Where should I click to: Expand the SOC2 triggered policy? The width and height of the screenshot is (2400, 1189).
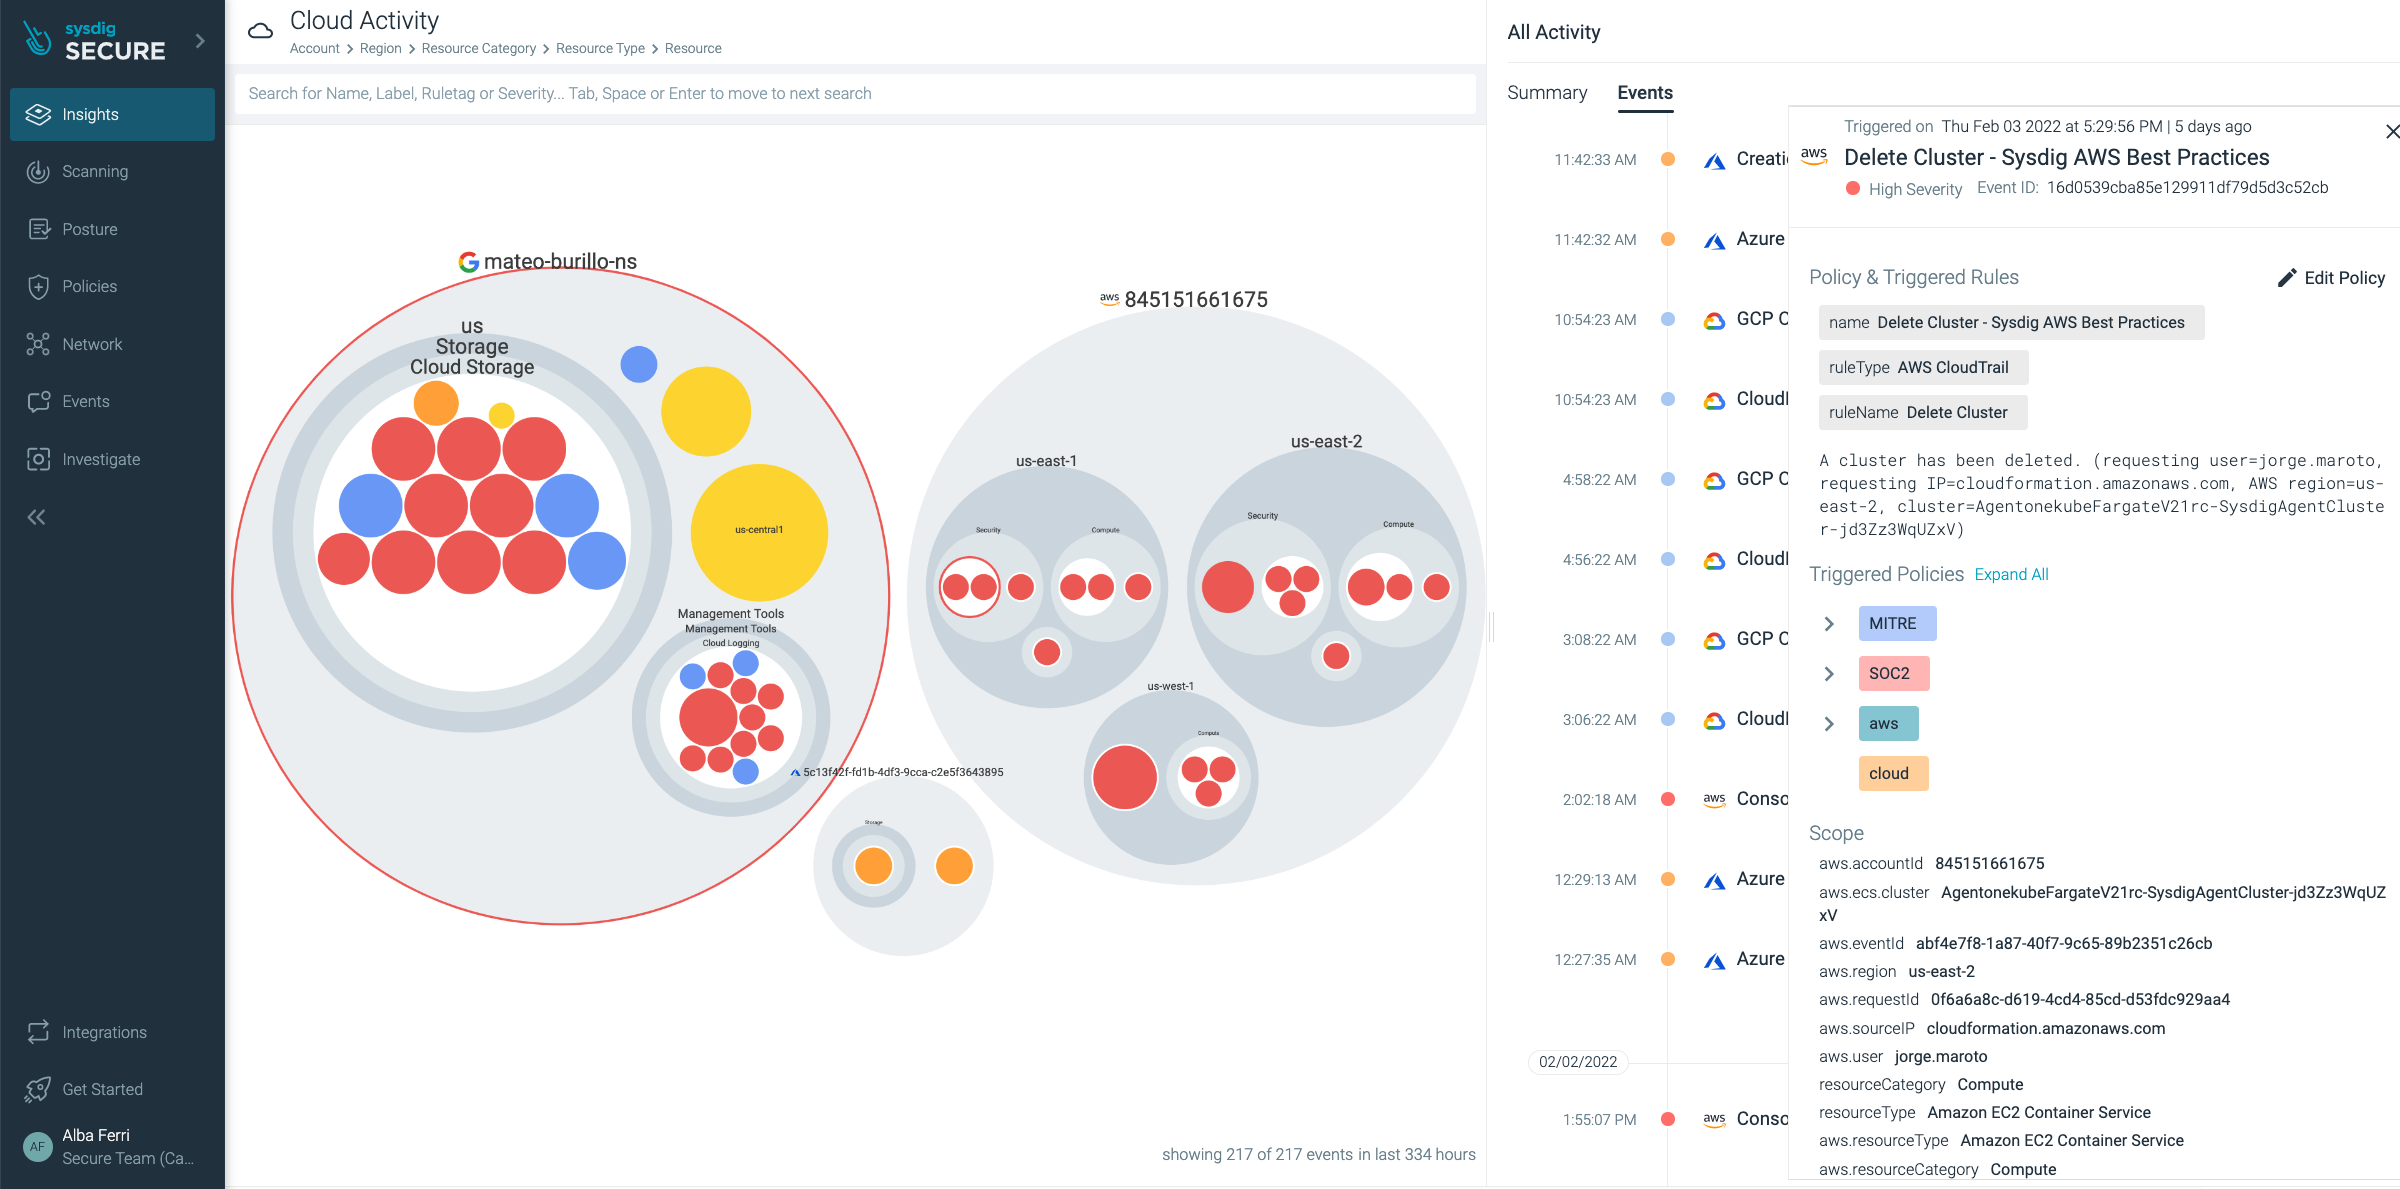tap(1829, 674)
